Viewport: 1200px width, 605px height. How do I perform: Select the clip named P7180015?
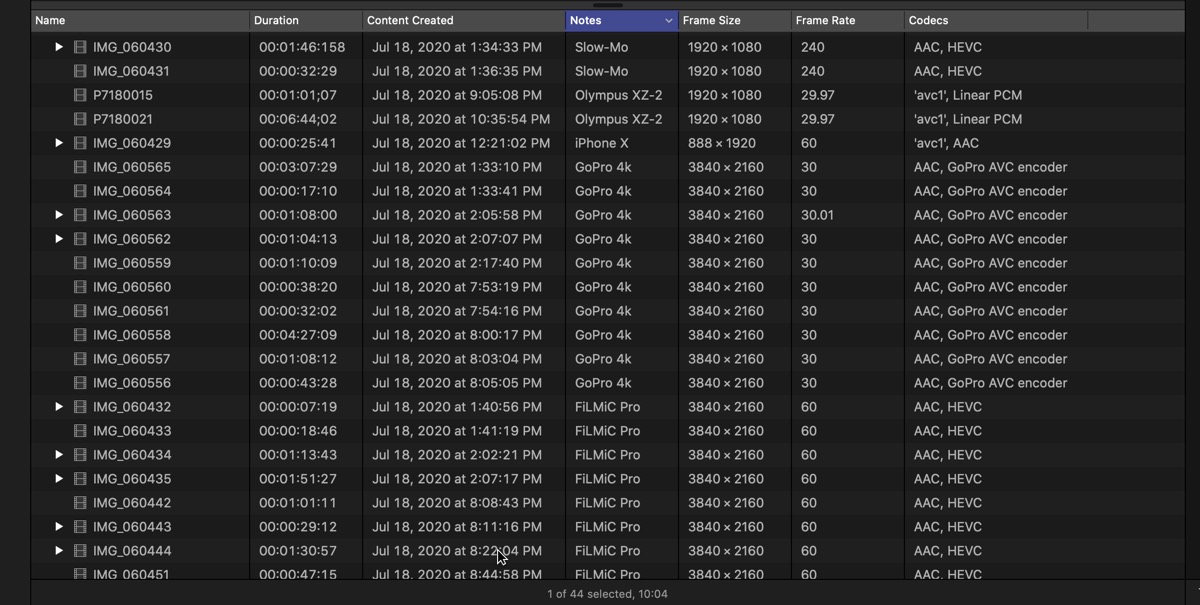[x=123, y=95]
